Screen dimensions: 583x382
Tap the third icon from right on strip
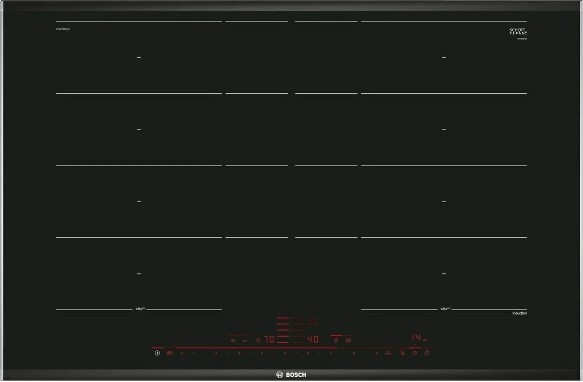pyautogui.click(x=402, y=353)
